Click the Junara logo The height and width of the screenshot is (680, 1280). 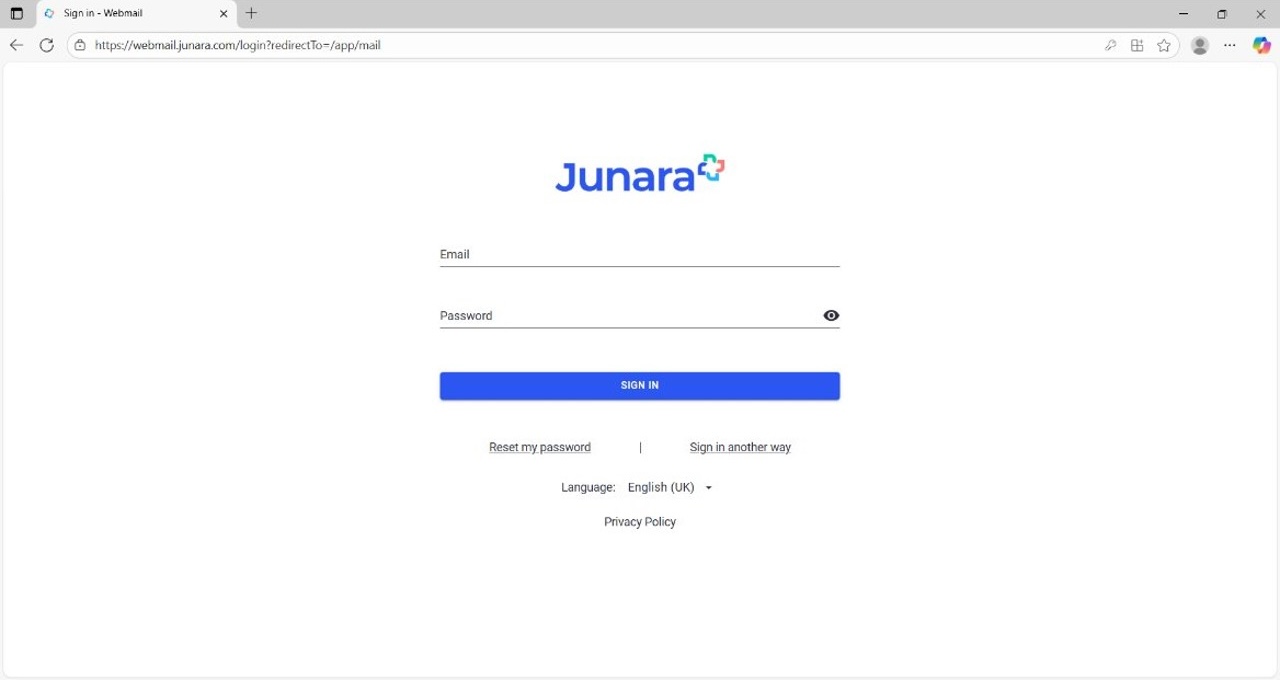(x=640, y=174)
